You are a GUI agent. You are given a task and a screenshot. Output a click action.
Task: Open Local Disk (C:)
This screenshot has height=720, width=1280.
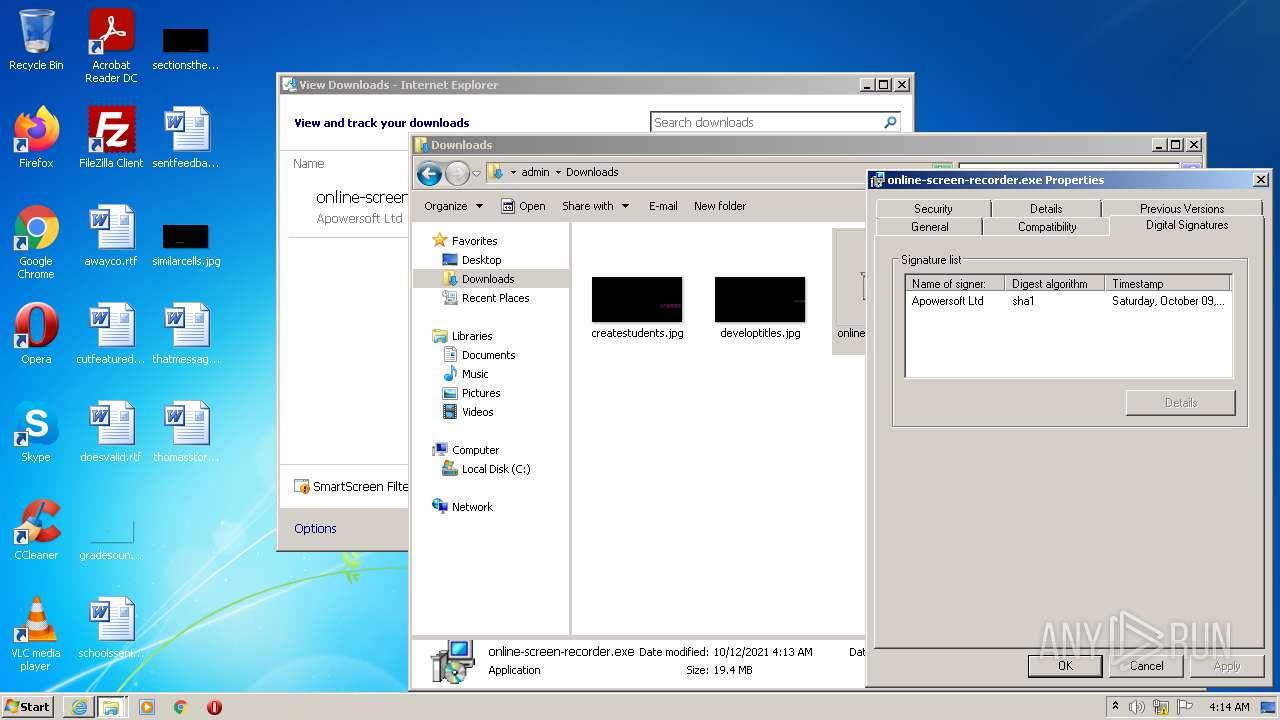click(486, 469)
